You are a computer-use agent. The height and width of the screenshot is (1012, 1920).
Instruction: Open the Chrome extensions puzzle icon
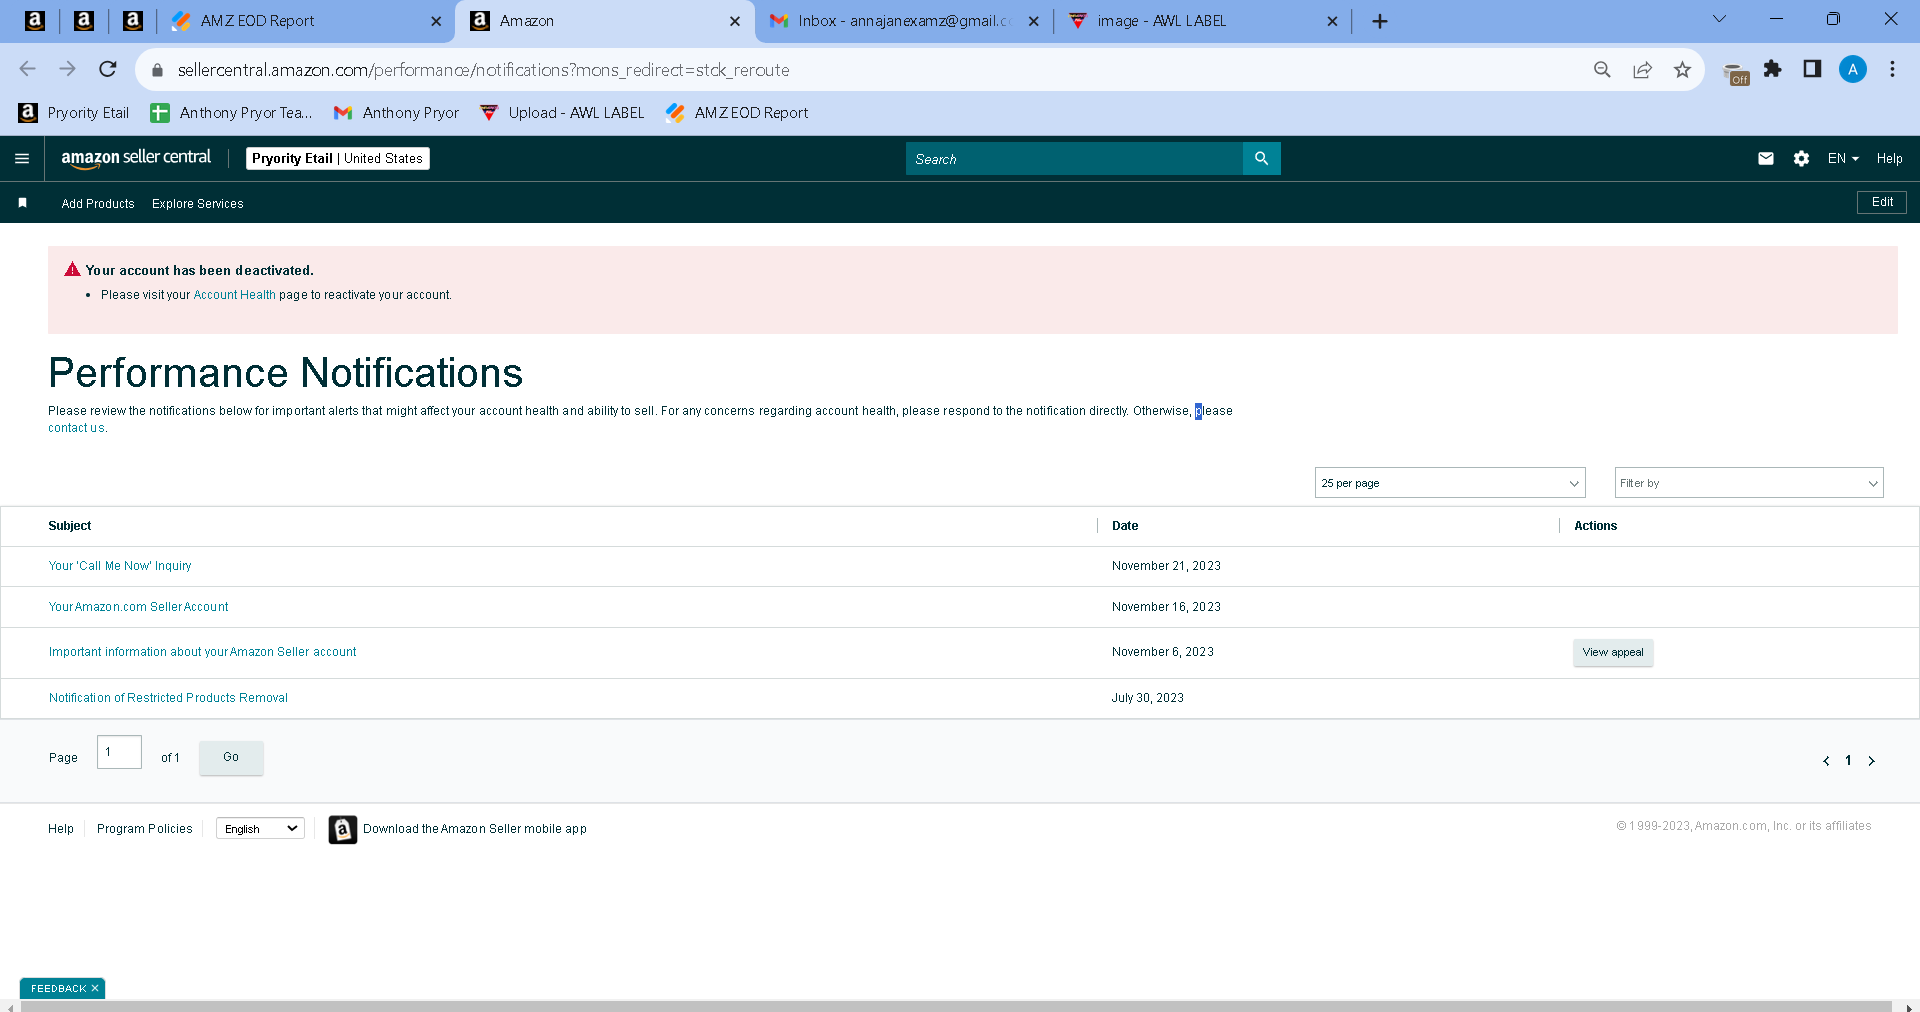point(1772,69)
